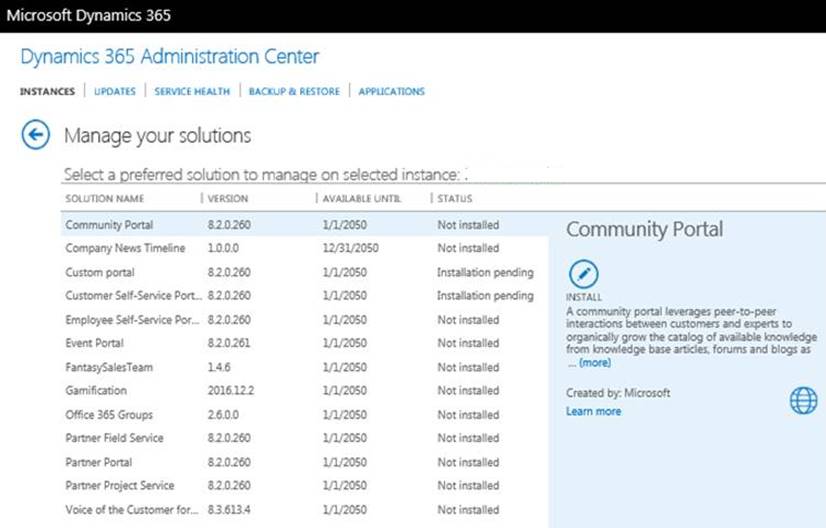Viewport: 826px width, 528px height.
Task: Click the Solution Name column header
Action: coord(105,199)
